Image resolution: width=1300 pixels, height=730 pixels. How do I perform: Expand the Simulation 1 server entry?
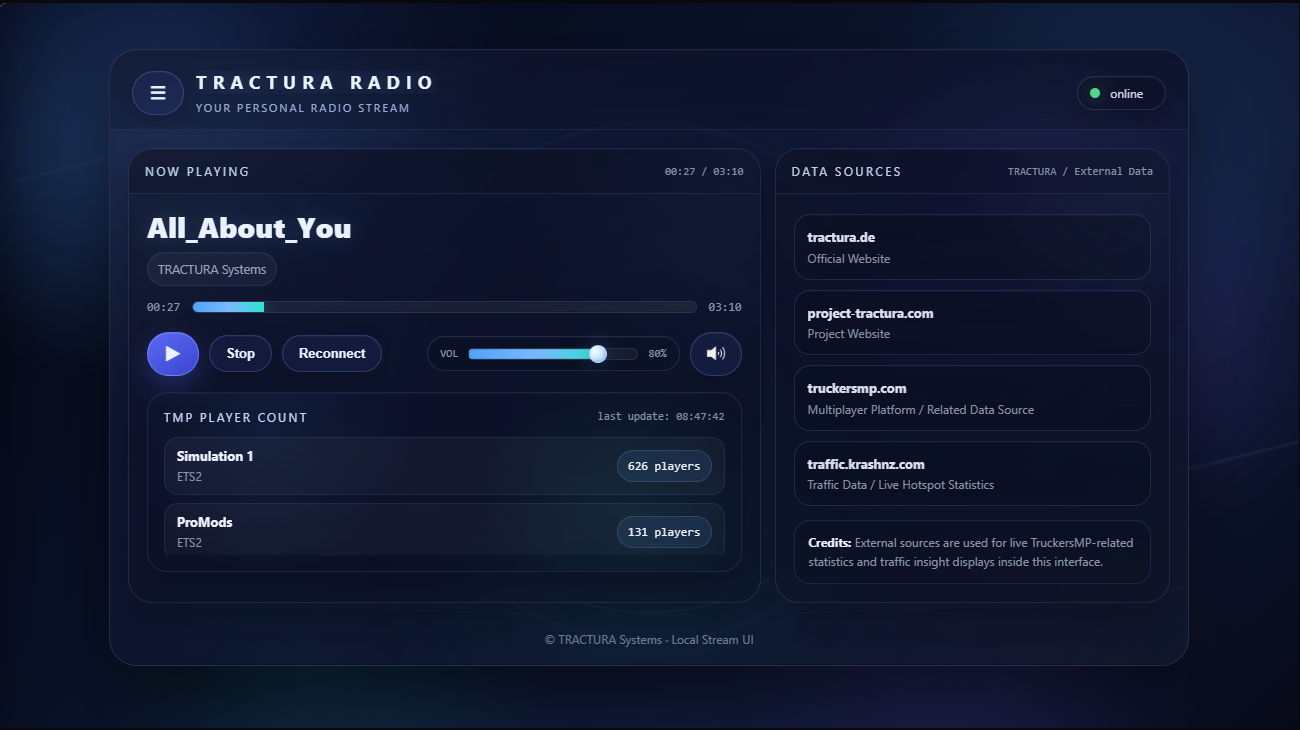[x=444, y=466]
